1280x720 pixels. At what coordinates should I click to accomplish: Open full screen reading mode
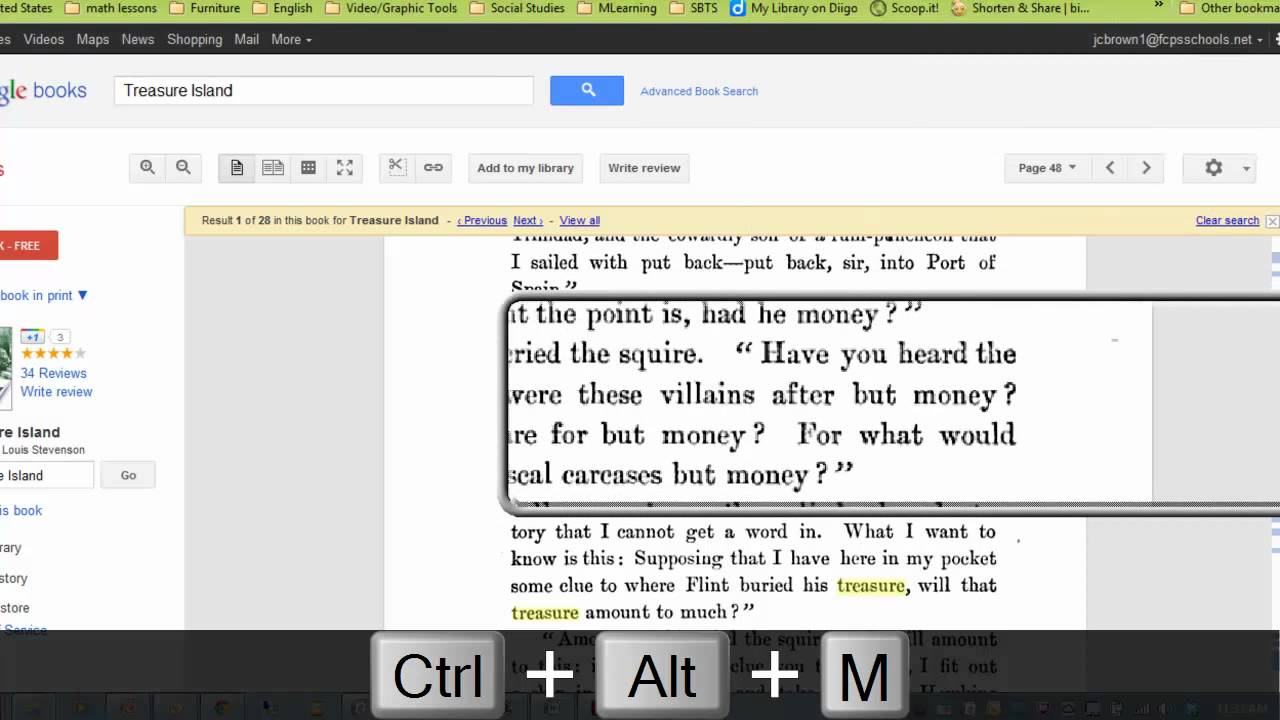point(345,168)
